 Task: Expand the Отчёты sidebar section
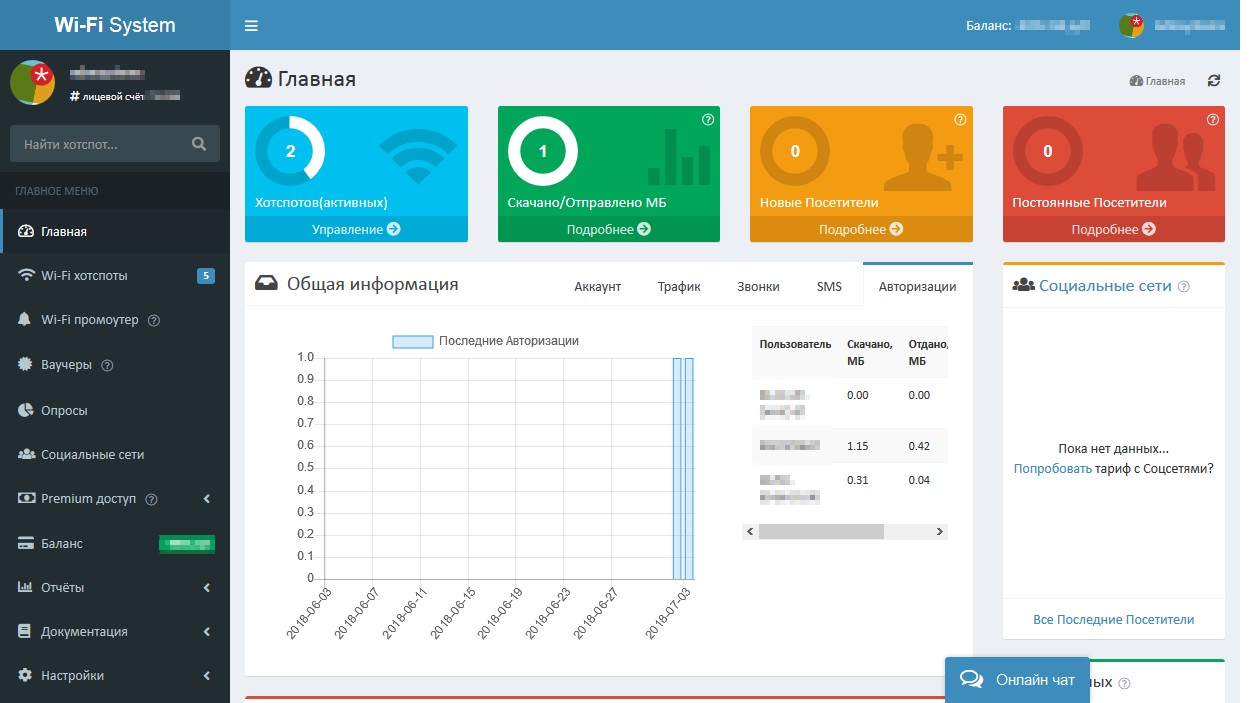pos(115,587)
